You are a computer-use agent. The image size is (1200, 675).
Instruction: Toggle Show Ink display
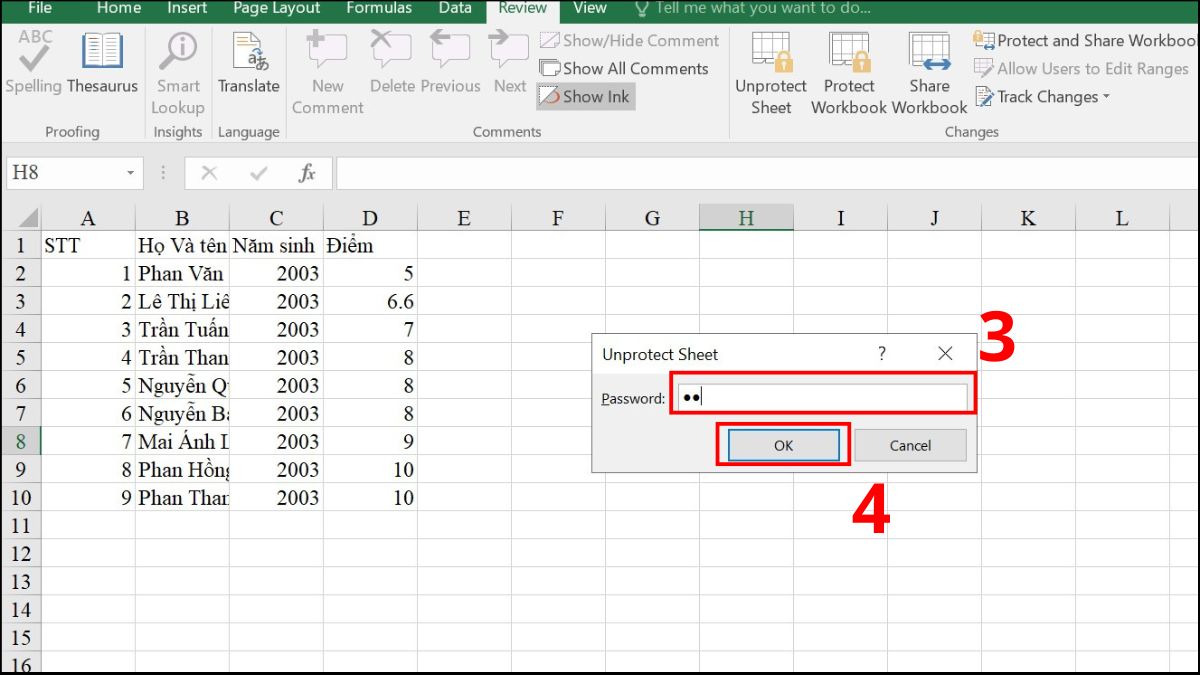585,96
